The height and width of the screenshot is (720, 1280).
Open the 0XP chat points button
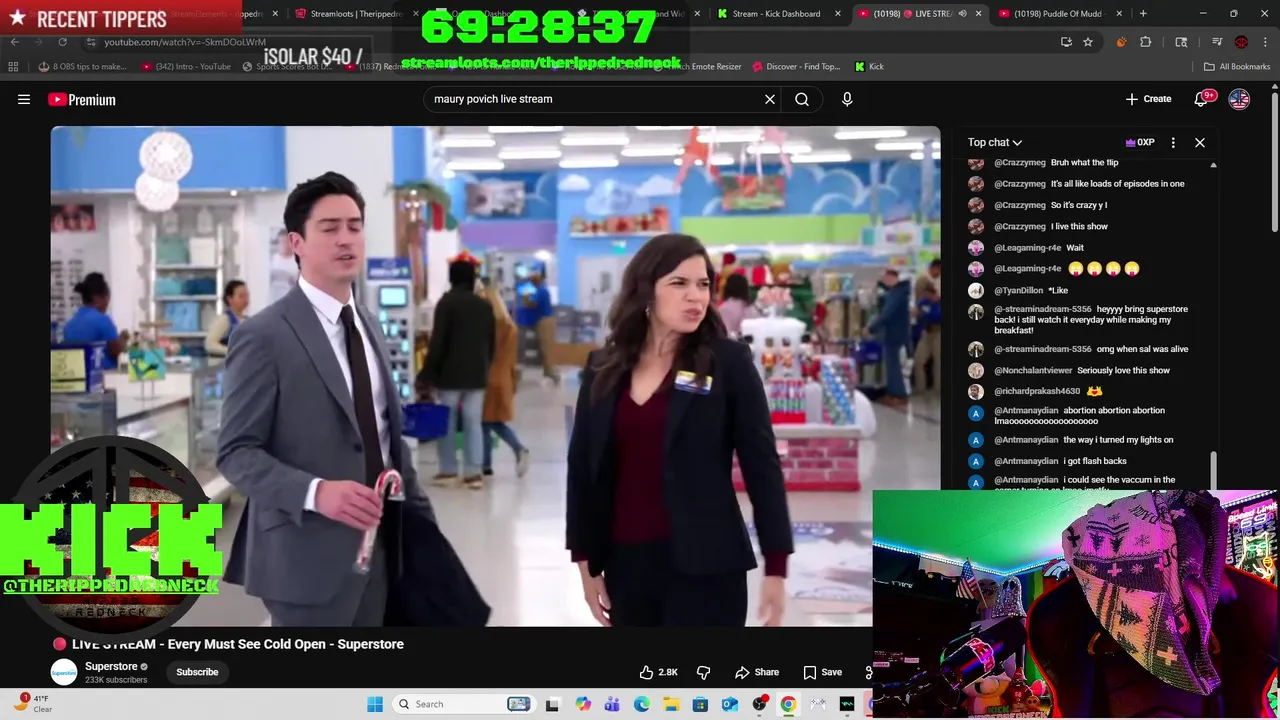(1140, 142)
